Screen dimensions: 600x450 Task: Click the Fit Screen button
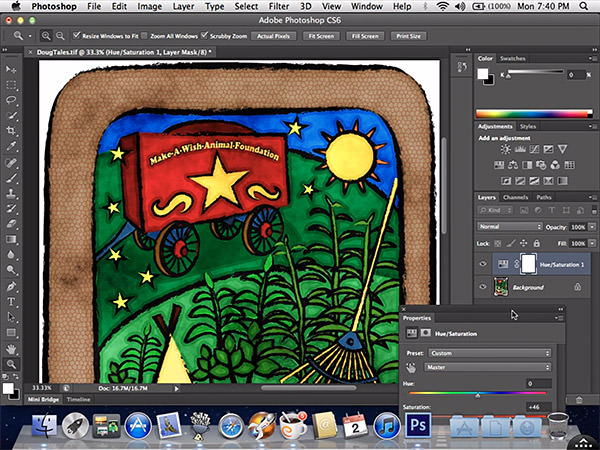(321, 36)
